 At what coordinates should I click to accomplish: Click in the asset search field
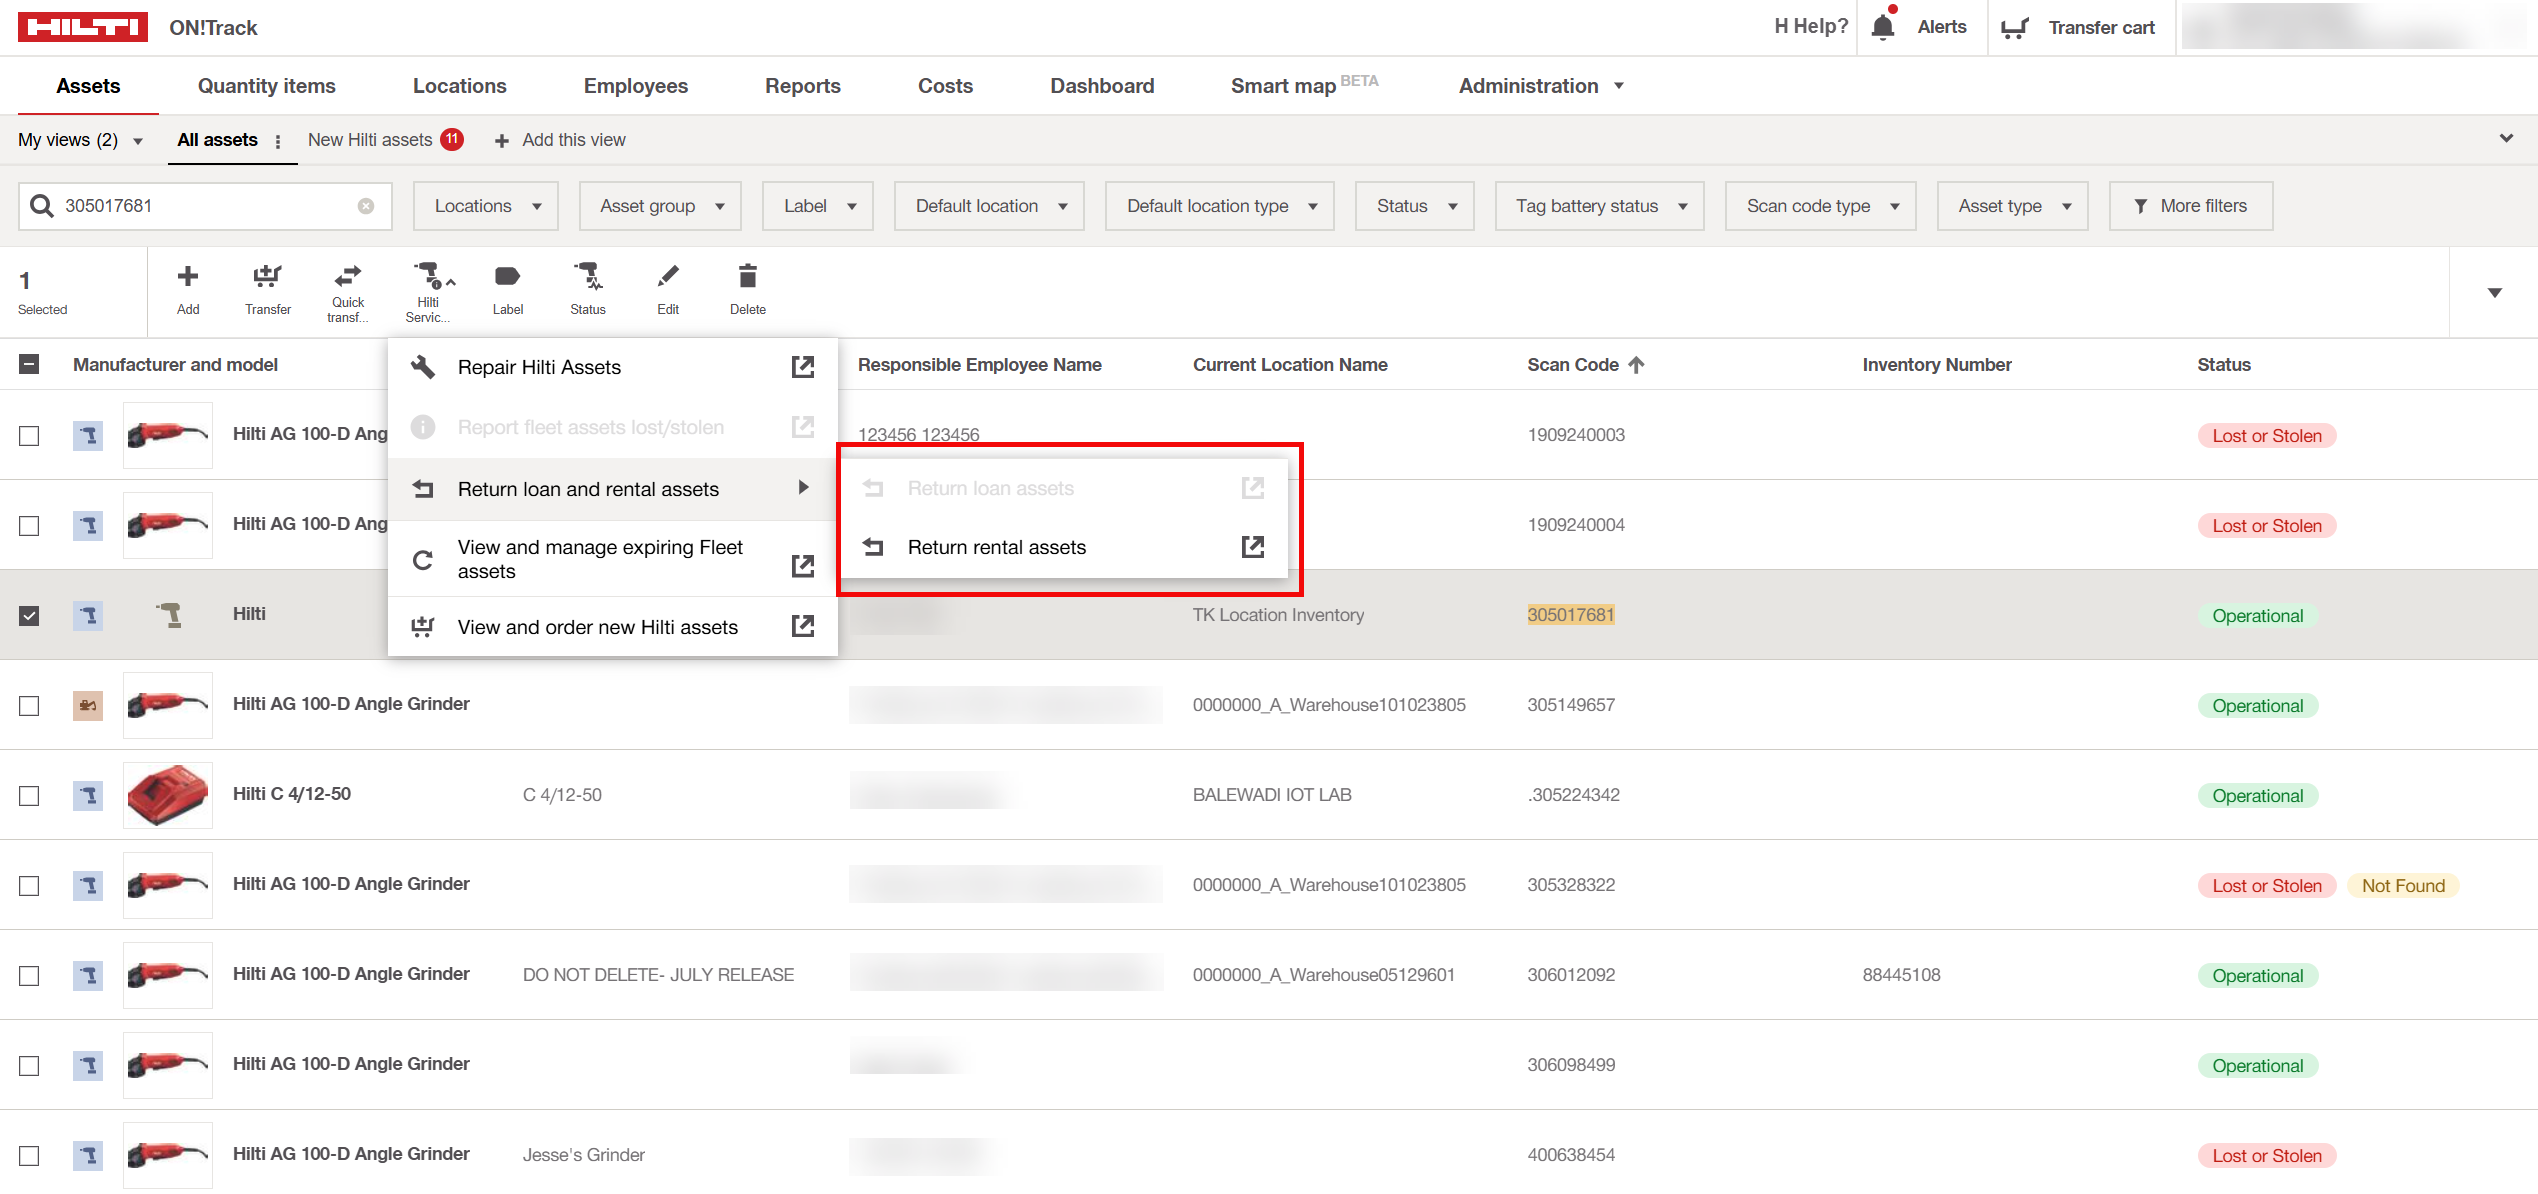[x=205, y=206]
